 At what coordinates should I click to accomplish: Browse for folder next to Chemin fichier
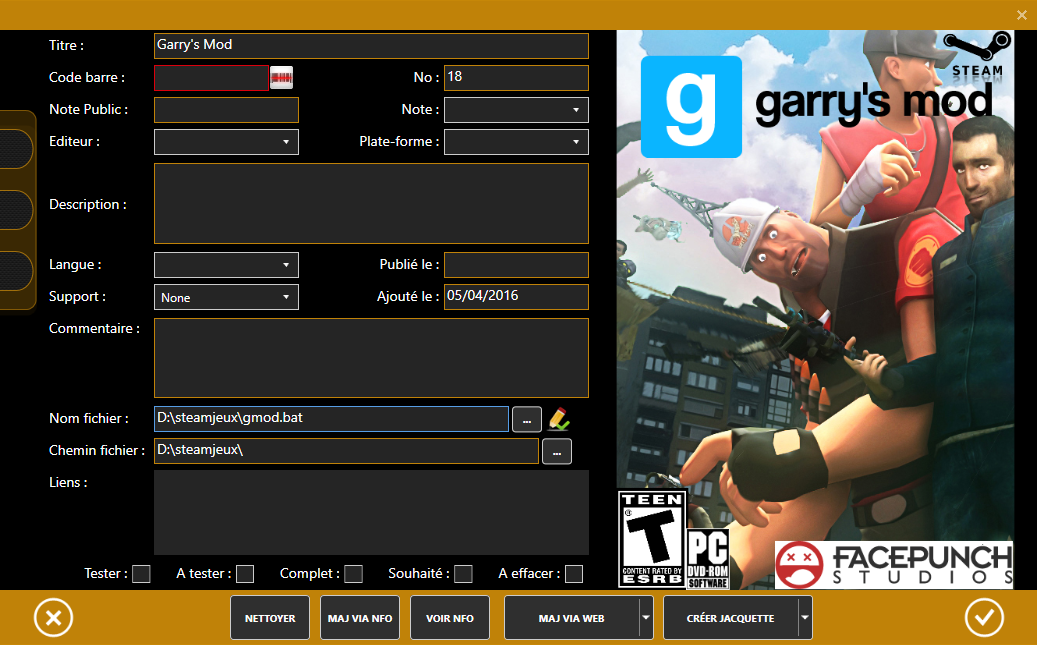(557, 451)
